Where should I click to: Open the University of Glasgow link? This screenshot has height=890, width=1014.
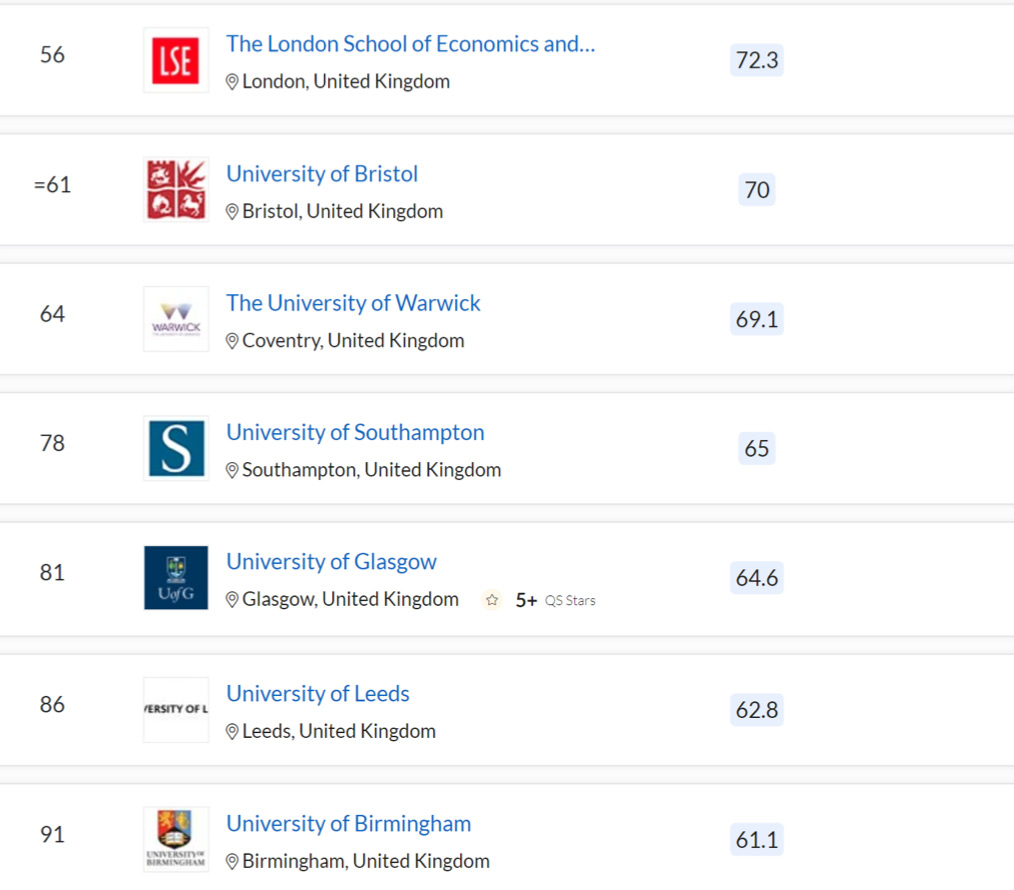(331, 562)
